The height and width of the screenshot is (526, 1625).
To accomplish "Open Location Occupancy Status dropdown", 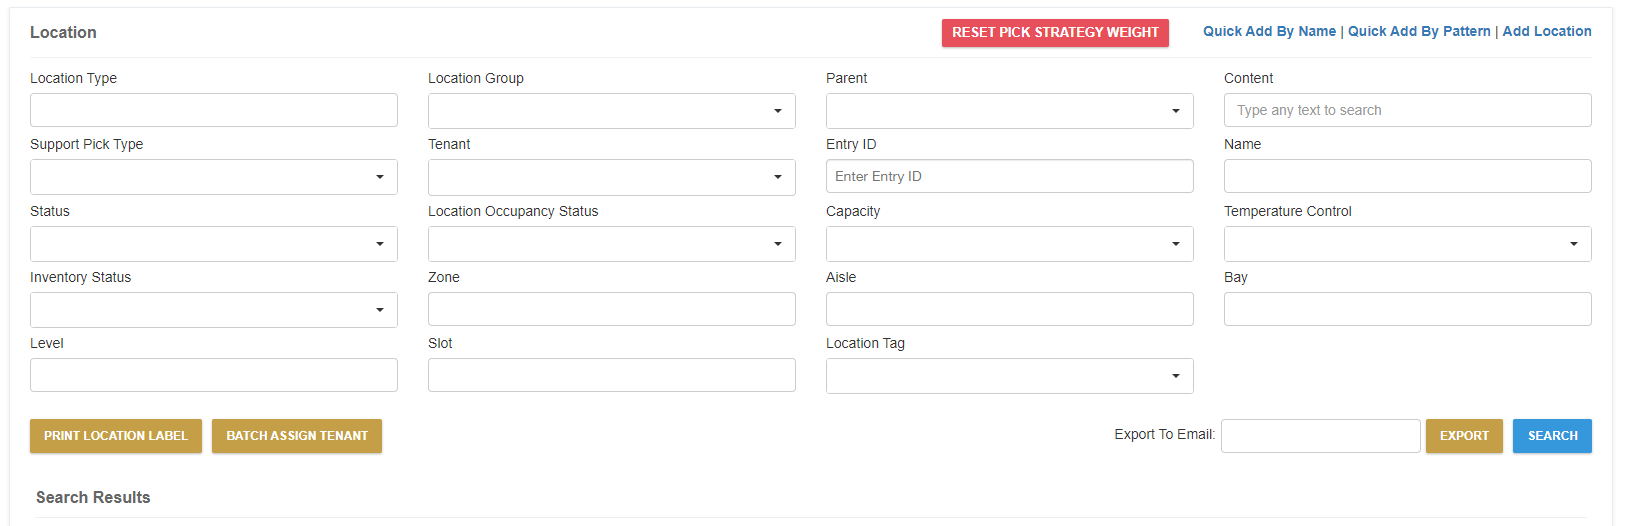I will click(x=612, y=244).
